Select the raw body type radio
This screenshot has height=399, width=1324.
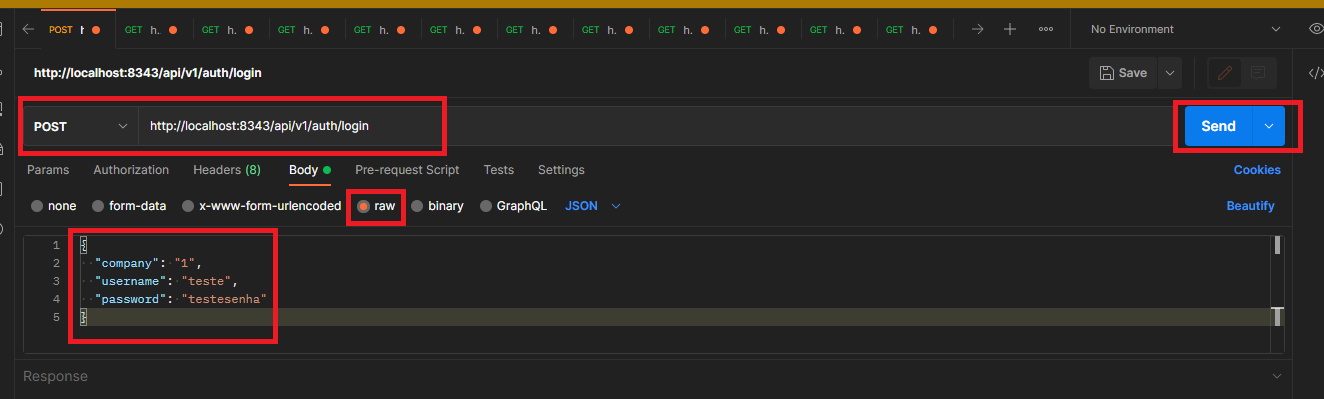[364, 206]
